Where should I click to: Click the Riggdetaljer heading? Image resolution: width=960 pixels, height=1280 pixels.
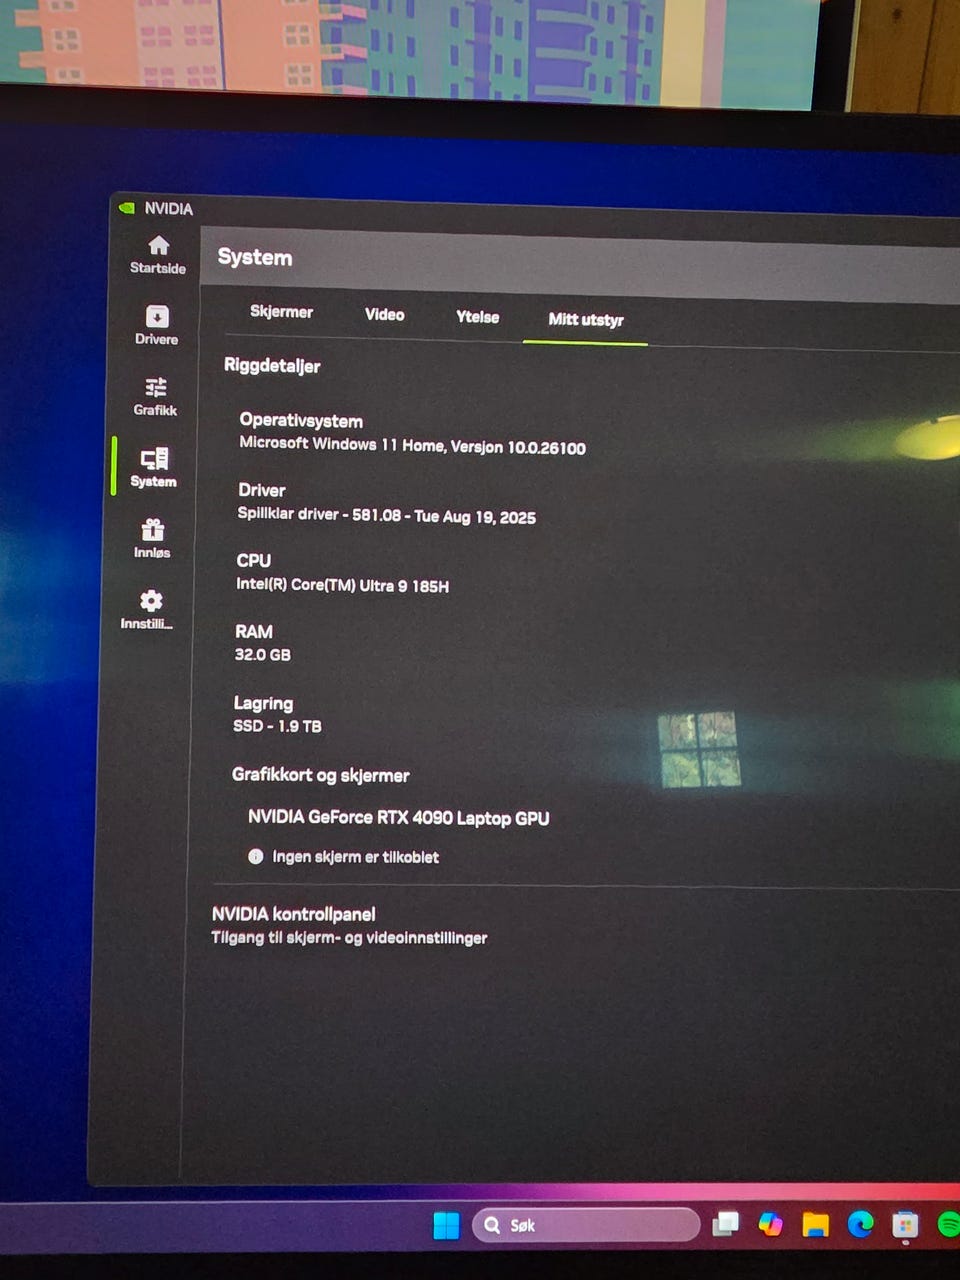coord(272,366)
